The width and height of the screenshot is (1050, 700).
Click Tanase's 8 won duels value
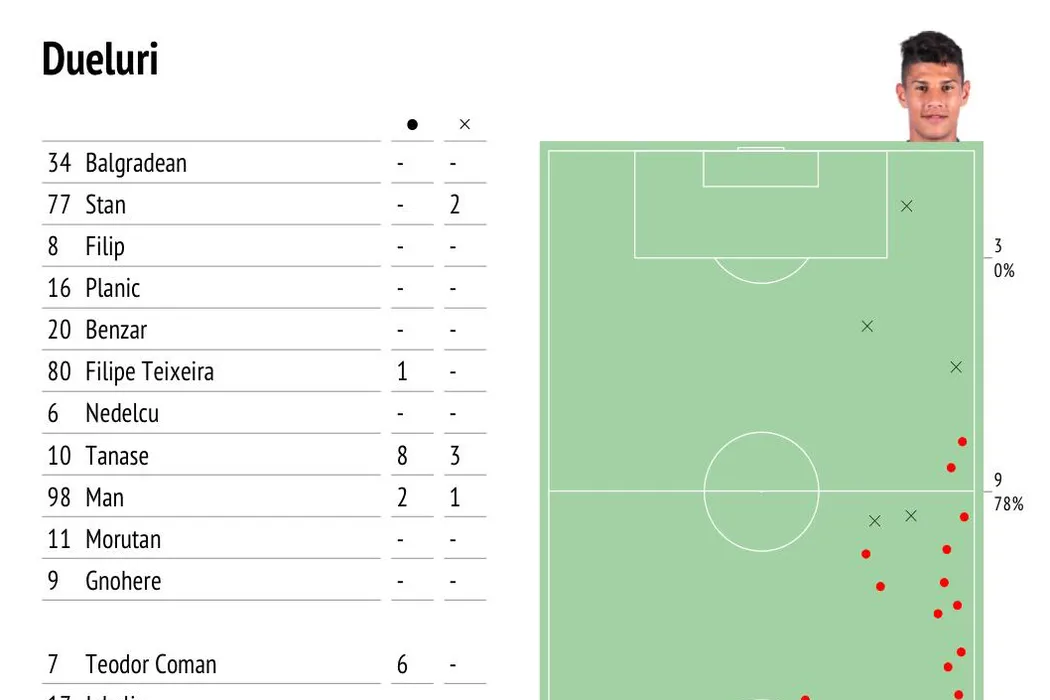coord(402,456)
